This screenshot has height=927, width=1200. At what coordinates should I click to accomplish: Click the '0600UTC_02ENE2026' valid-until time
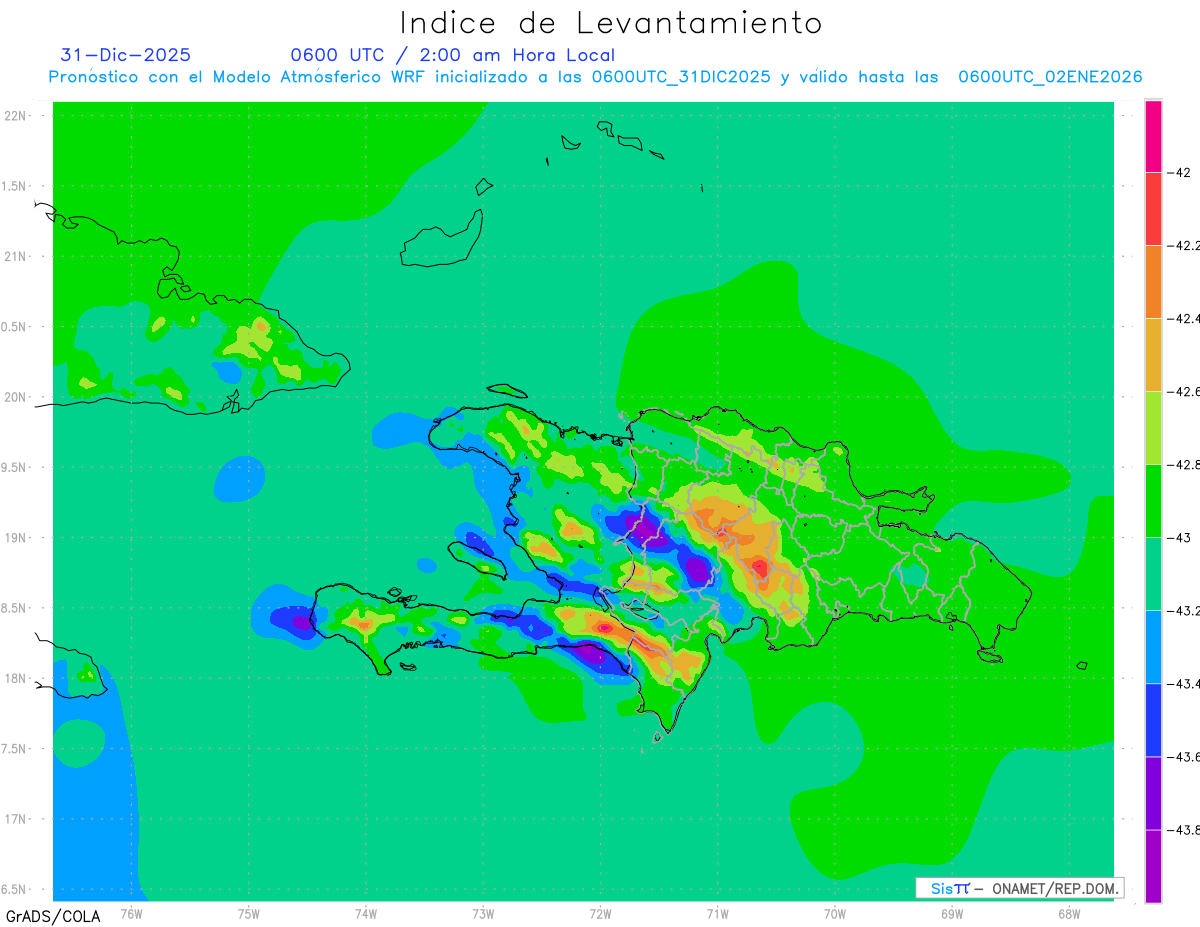tap(1050, 77)
